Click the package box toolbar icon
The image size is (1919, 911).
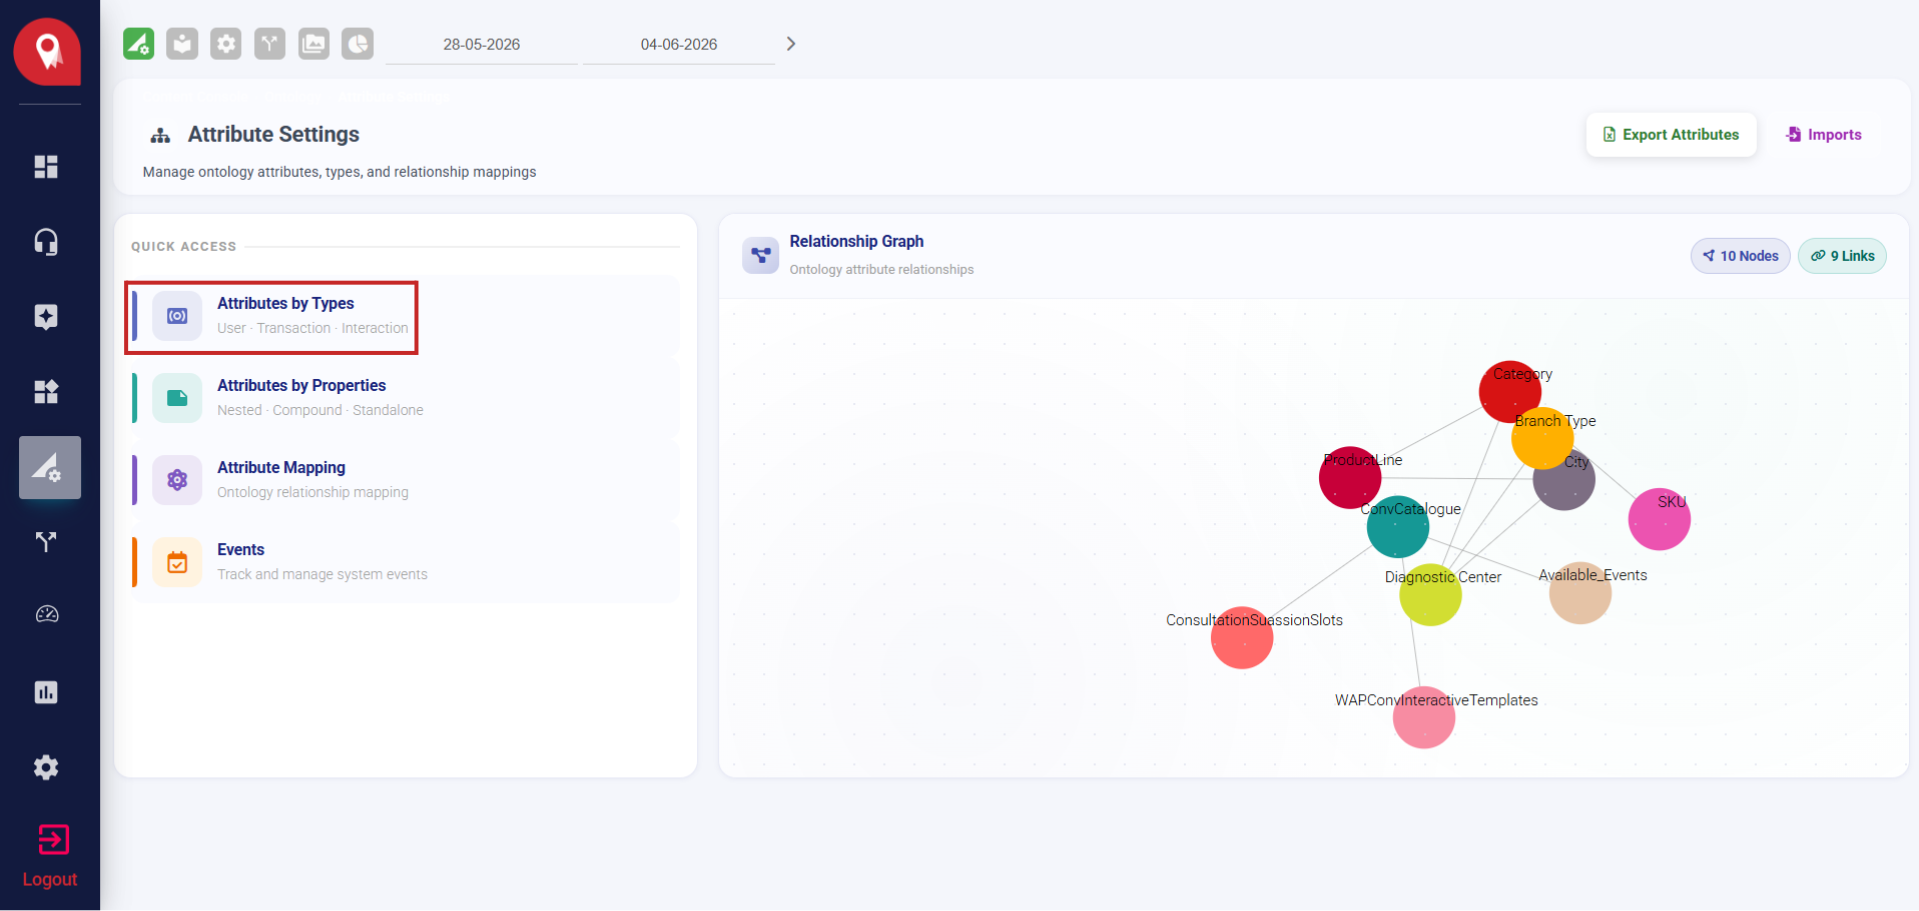[x=182, y=44]
